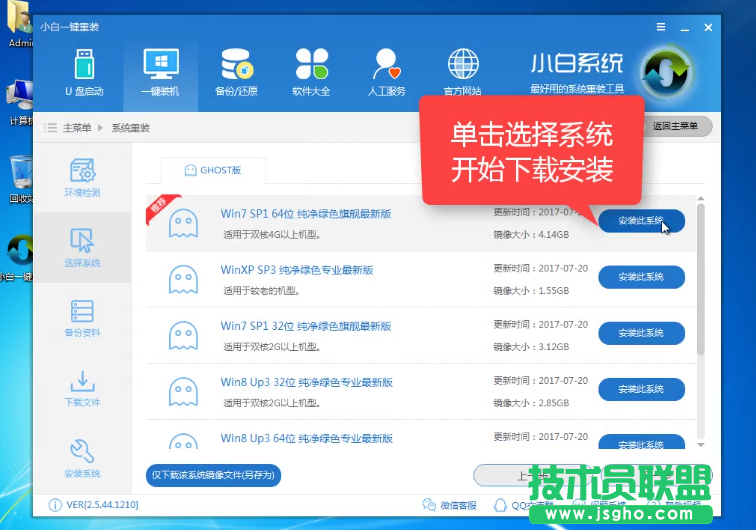Screen dimensions: 756x530
Task: Install Win7 SP1 32位 with 安装此系统
Action: pos(641,333)
